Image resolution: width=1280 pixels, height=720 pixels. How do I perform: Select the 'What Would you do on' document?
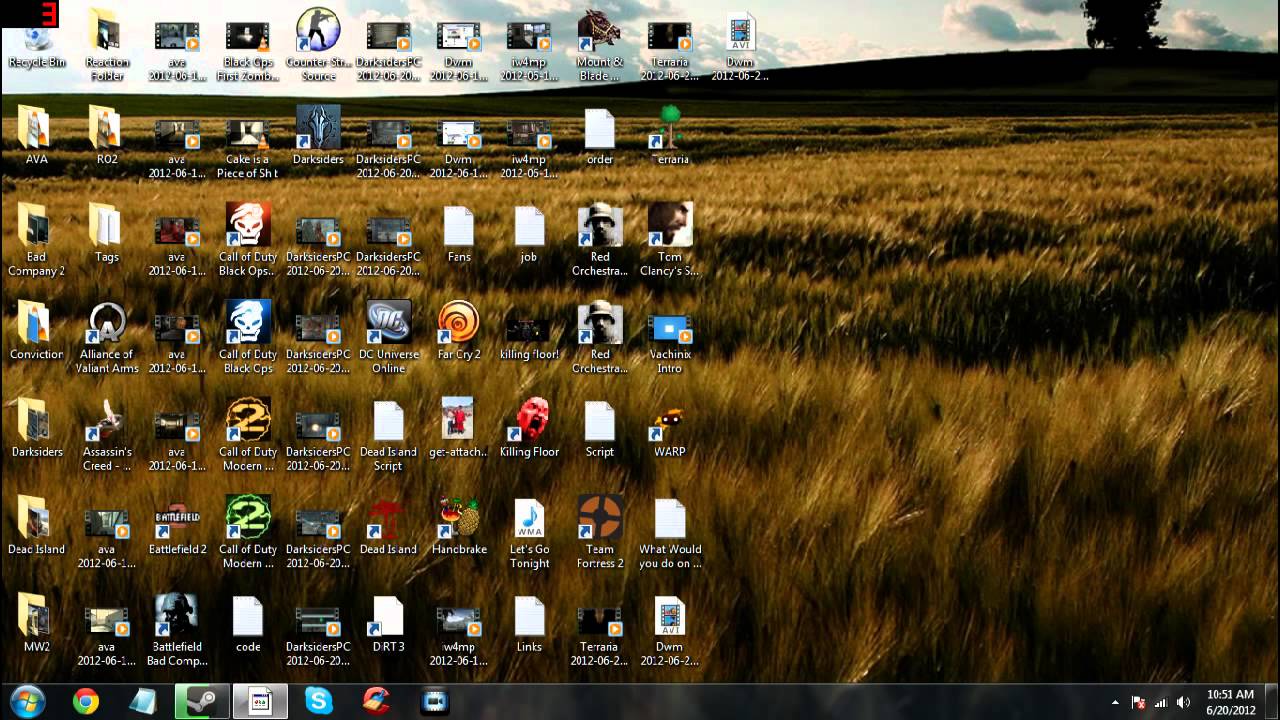click(x=670, y=533)
